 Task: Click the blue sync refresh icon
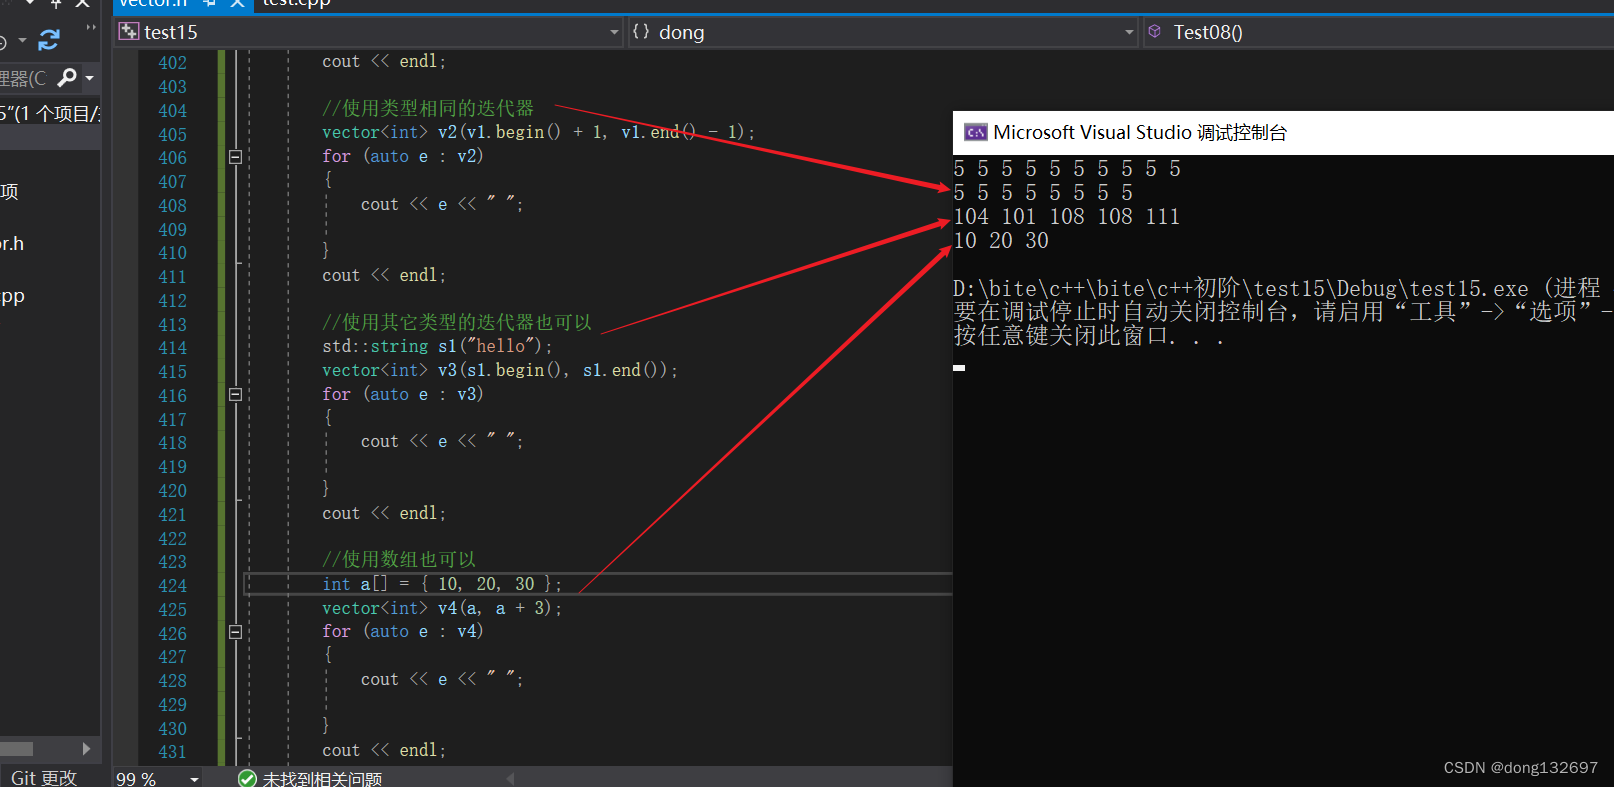click(49, 40)
